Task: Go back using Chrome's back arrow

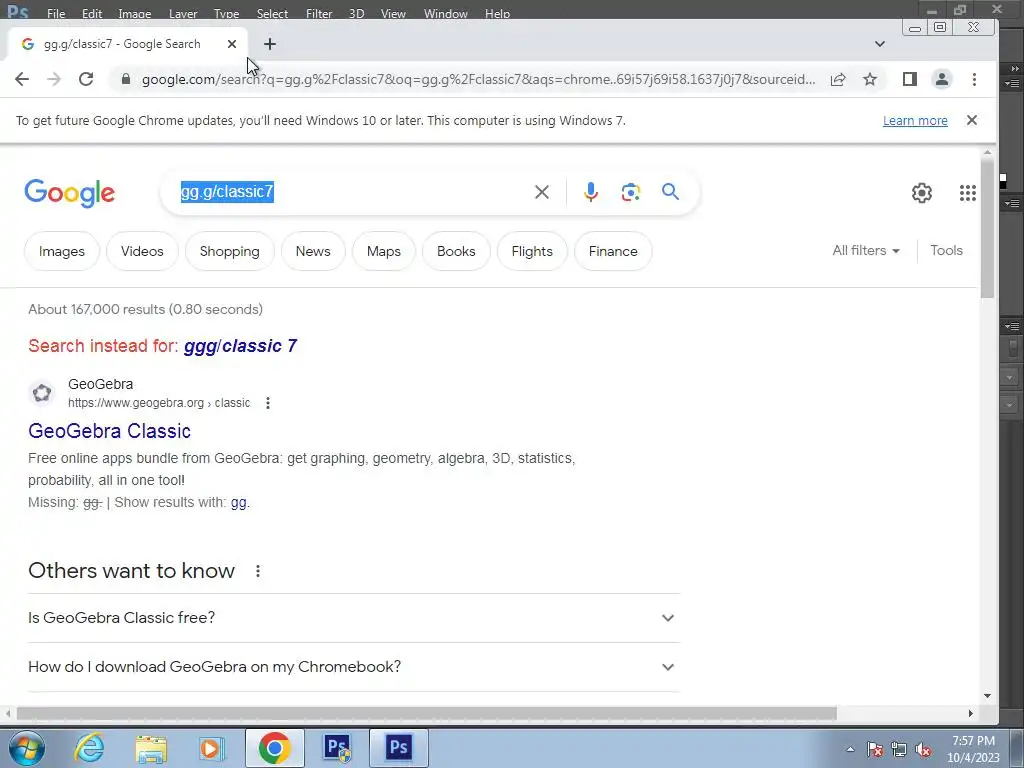Action: click(22, 80)
